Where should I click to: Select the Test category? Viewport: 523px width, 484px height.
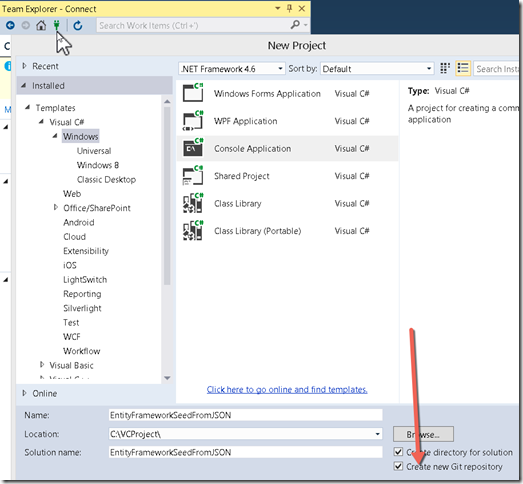(71, 323)
